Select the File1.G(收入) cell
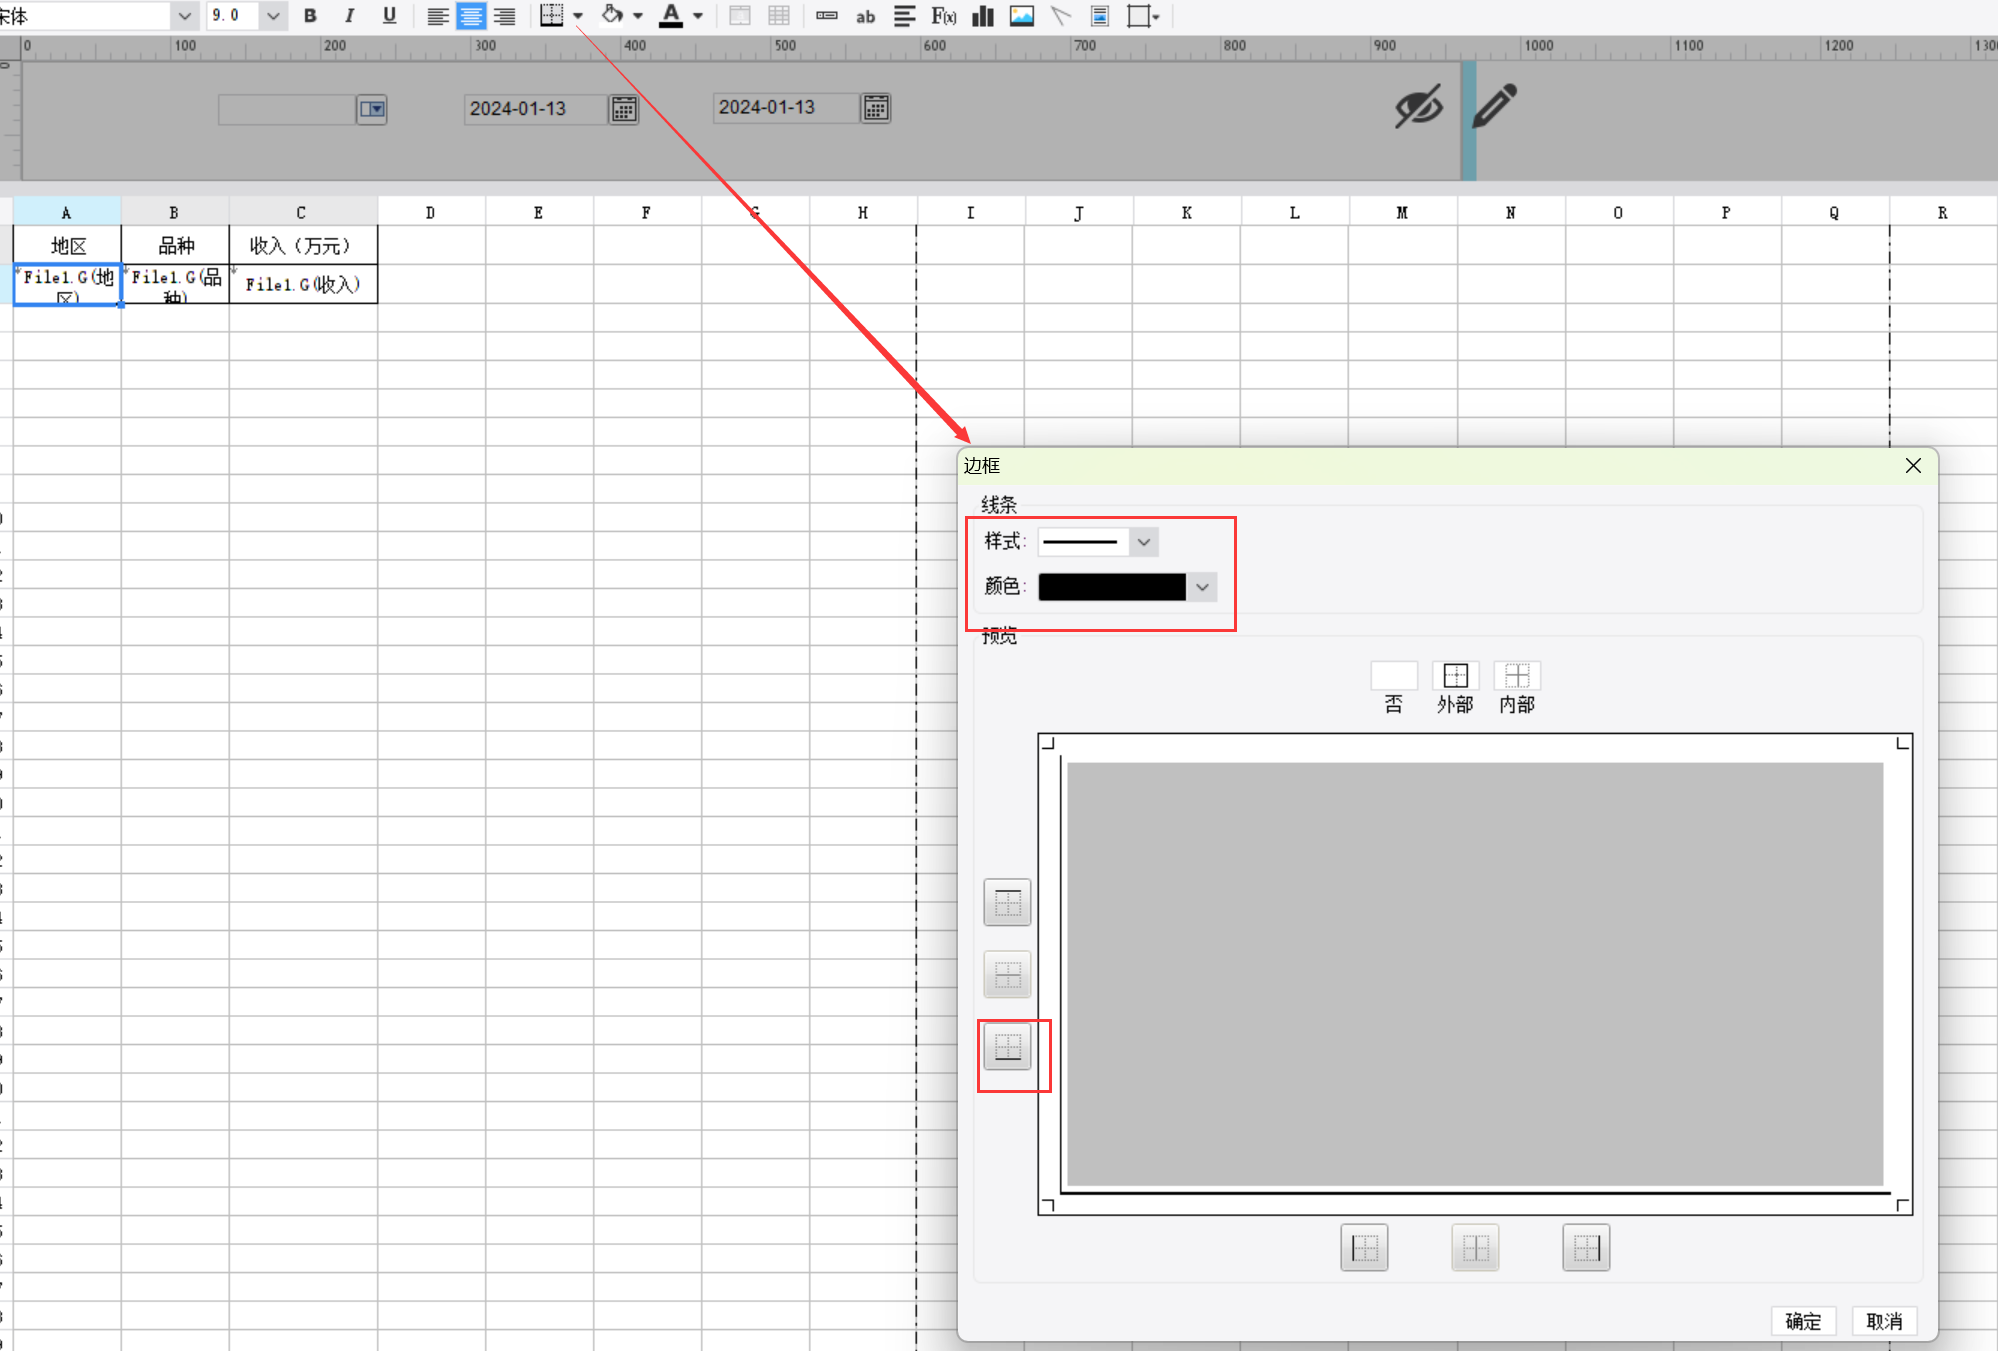1998x1351 pixels. 303,284
